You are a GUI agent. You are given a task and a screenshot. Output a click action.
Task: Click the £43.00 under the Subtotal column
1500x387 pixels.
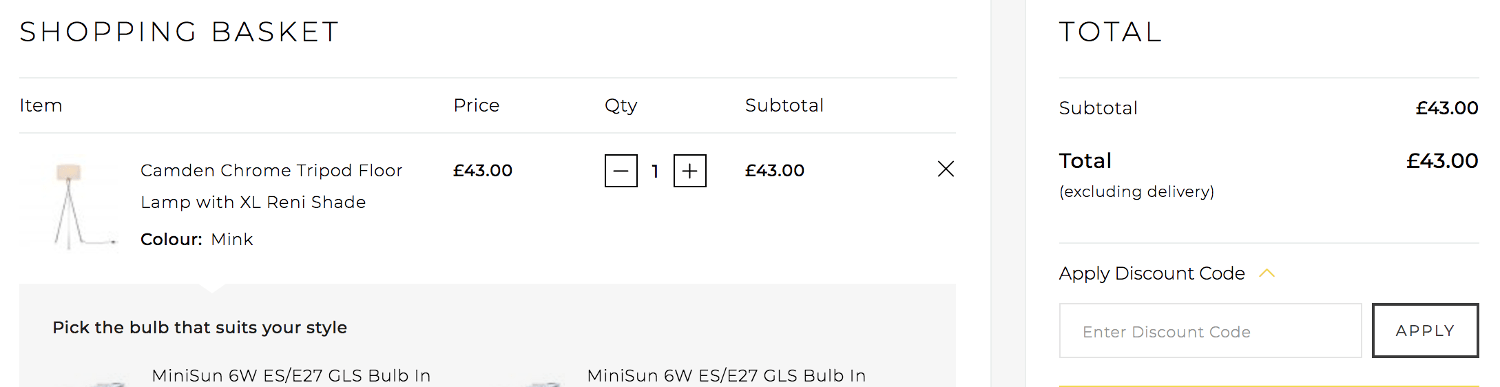click(775, 170)
